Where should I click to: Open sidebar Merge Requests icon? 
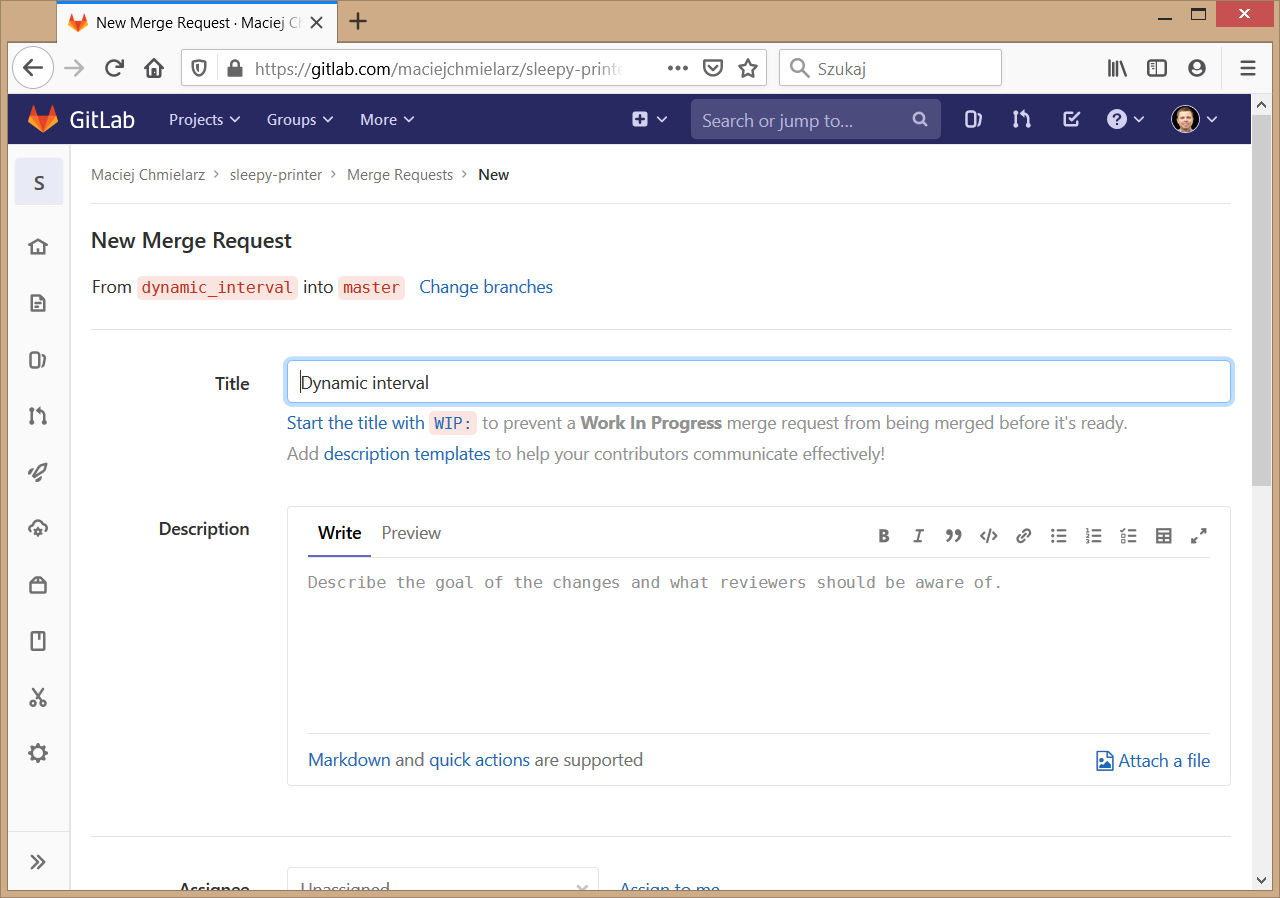tap(38, 416)
